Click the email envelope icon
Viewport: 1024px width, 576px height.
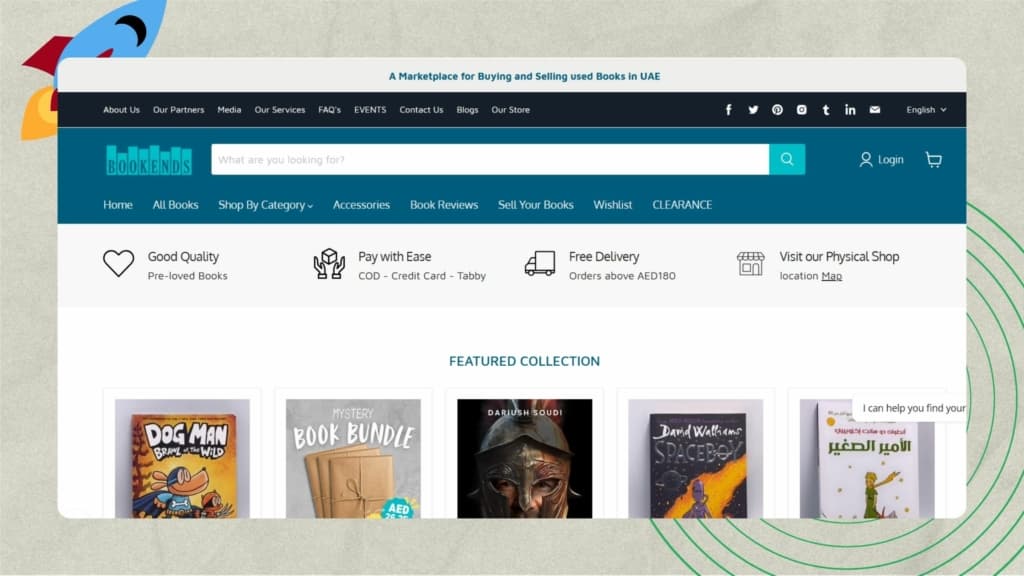point(874,110)
